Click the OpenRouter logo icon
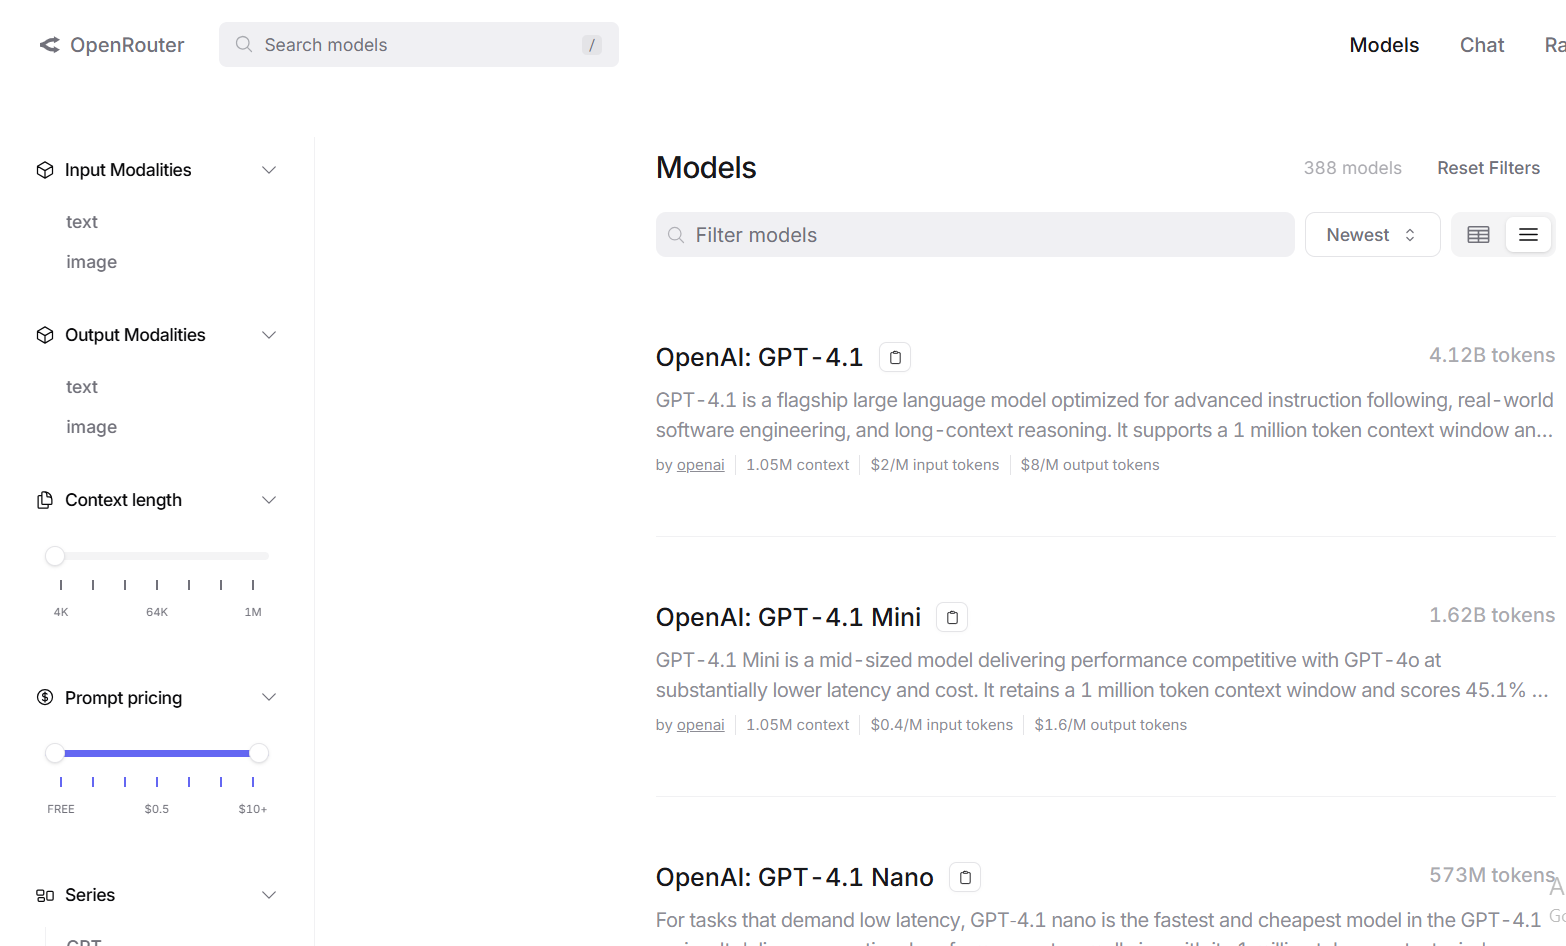Screen dimensions: 1566x946 [50, 45]
